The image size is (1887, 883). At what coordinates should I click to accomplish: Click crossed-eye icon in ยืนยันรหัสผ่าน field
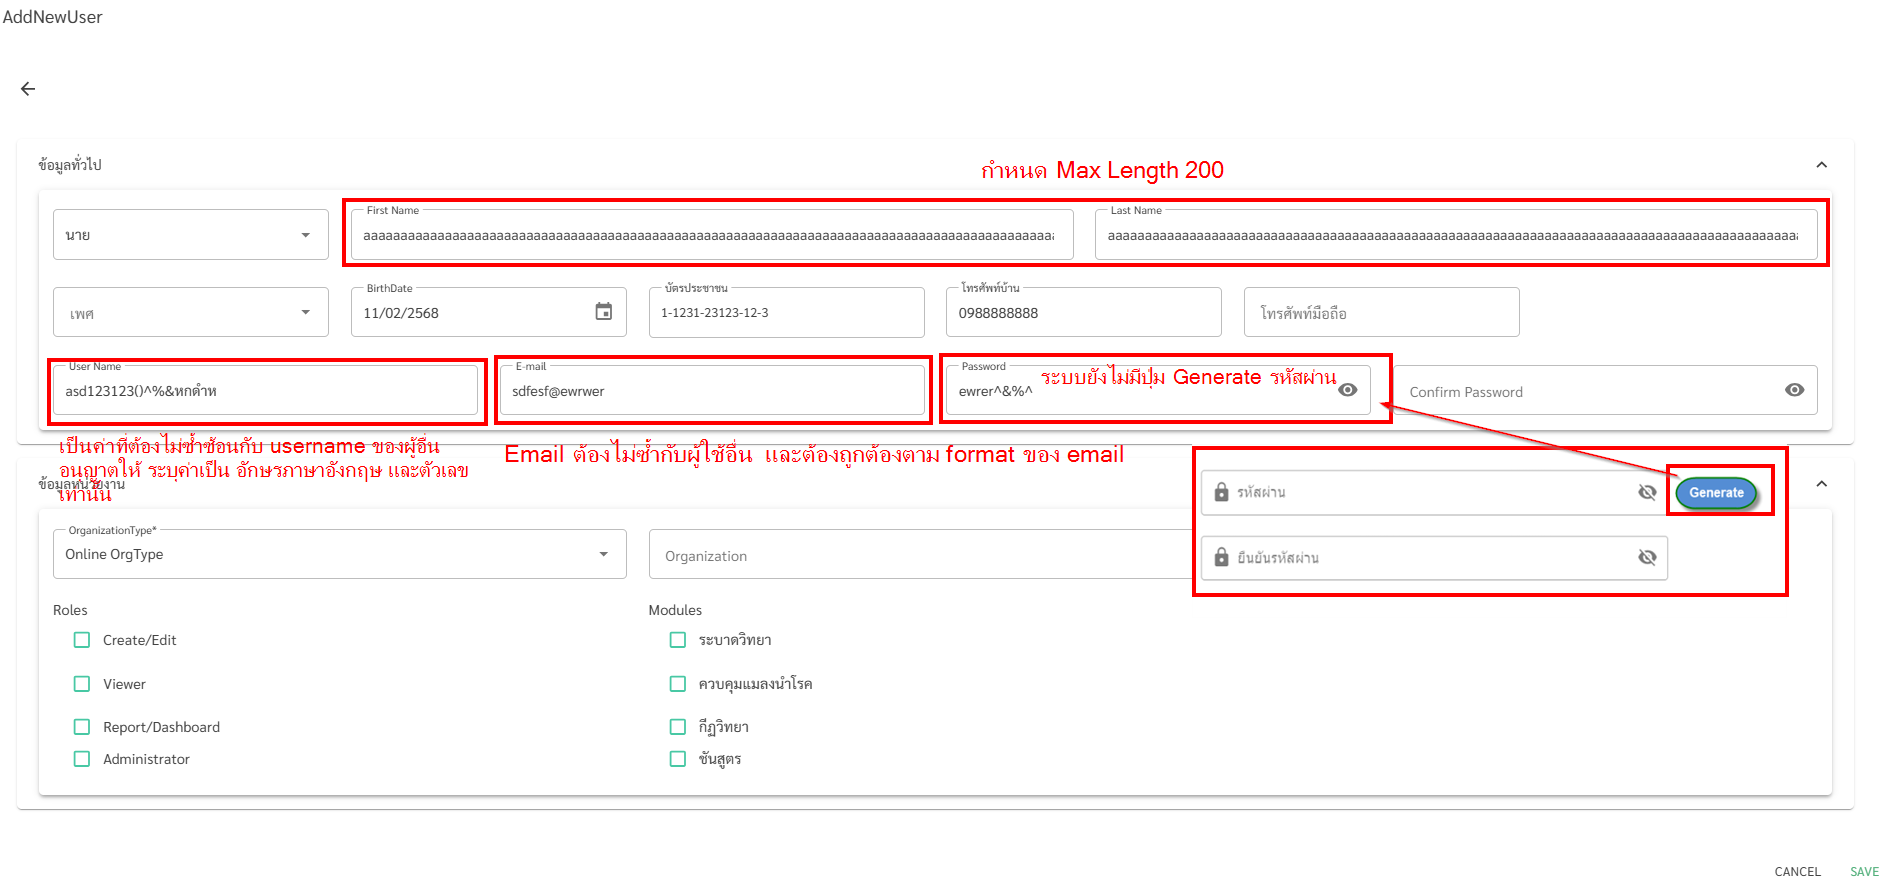click(x=1647, y=557)
